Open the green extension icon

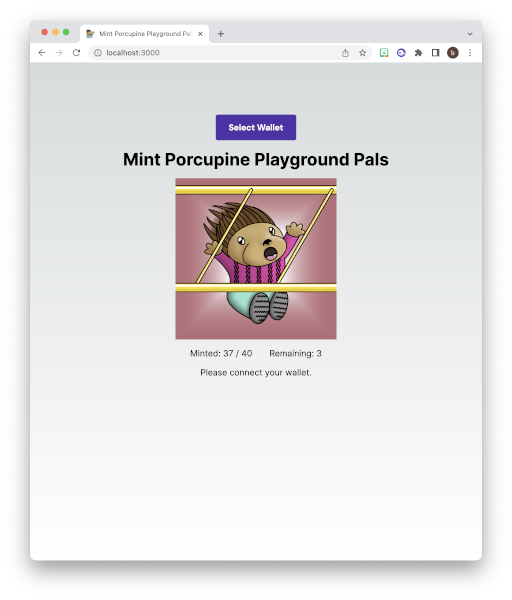pyautogui.click(x=384, y=53)
